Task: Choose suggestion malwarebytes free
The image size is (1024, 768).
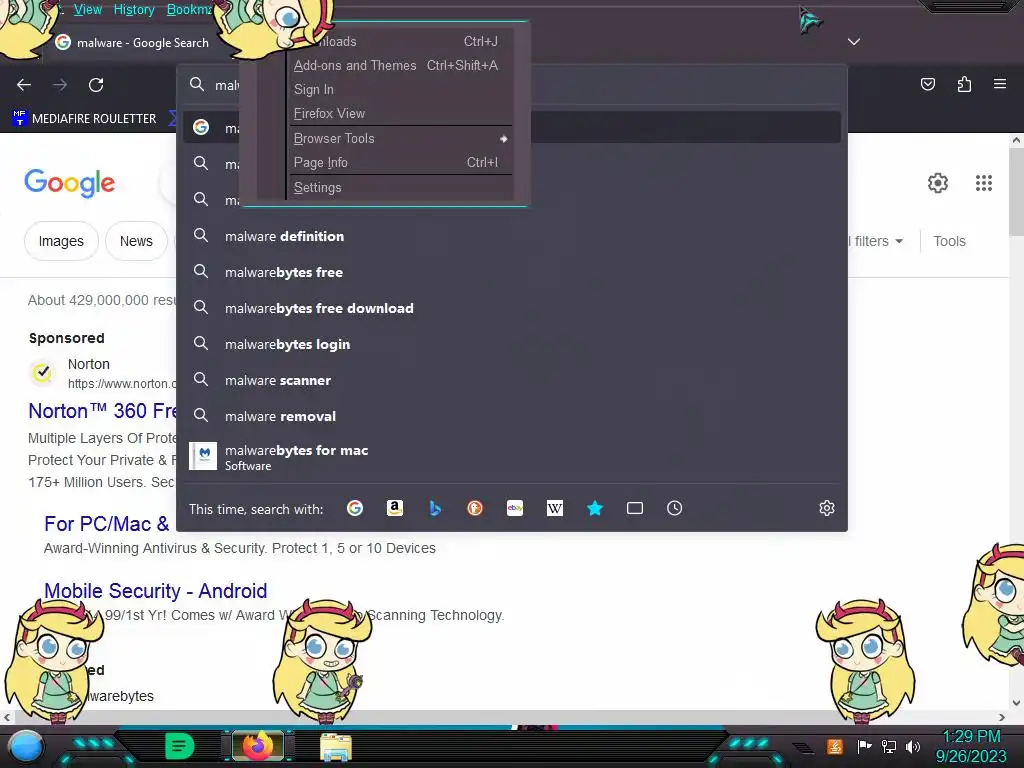Action: pos(512,272)
